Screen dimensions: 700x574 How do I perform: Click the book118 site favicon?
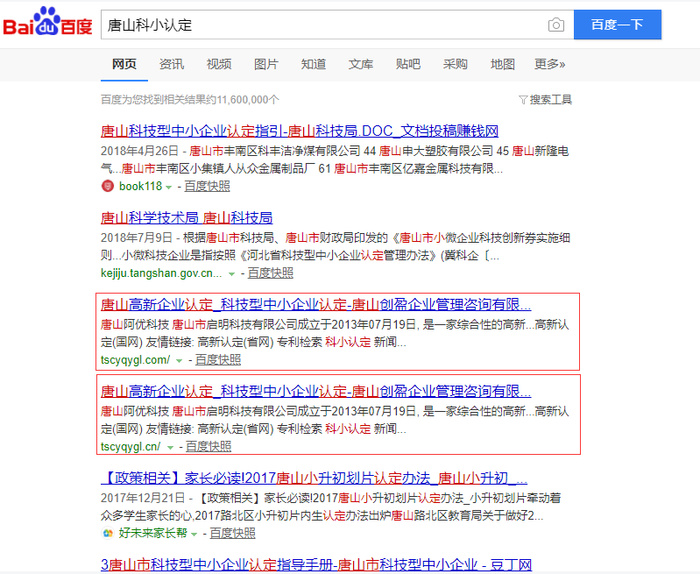[107, 186]
